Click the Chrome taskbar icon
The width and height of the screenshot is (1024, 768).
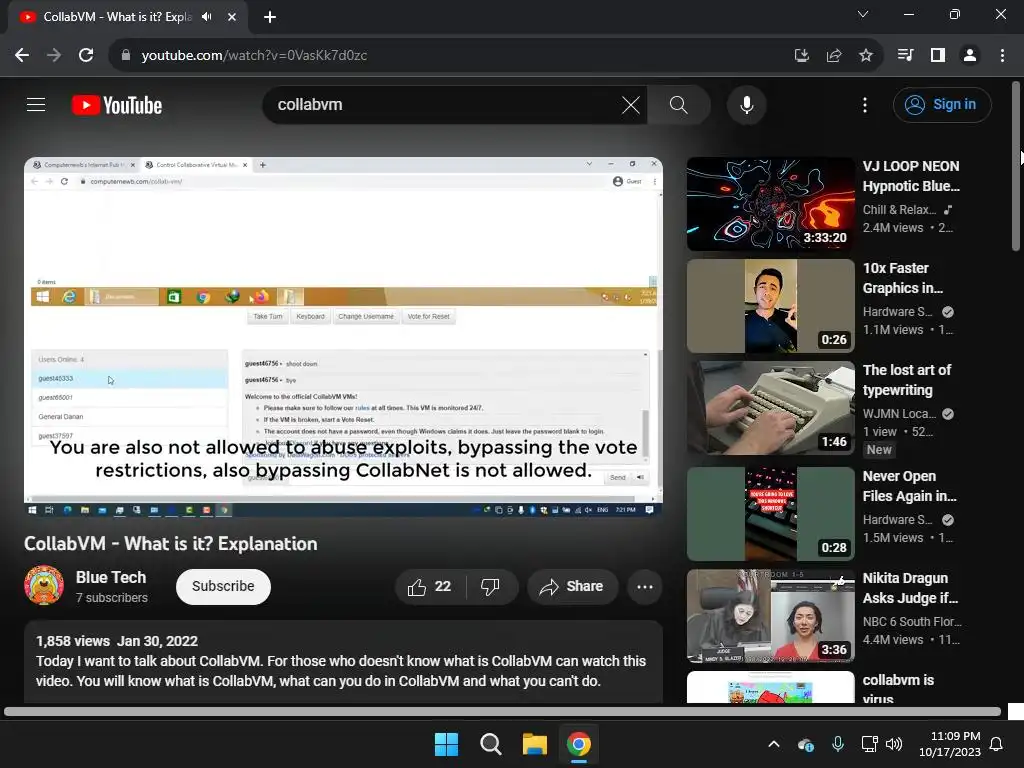(x=579, y=744)
